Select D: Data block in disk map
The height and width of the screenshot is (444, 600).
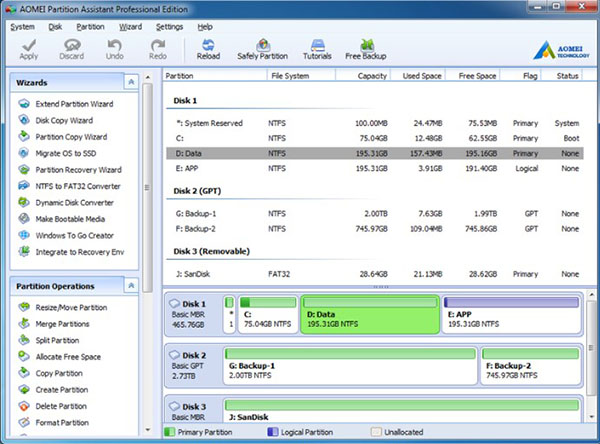coord(370,314)
